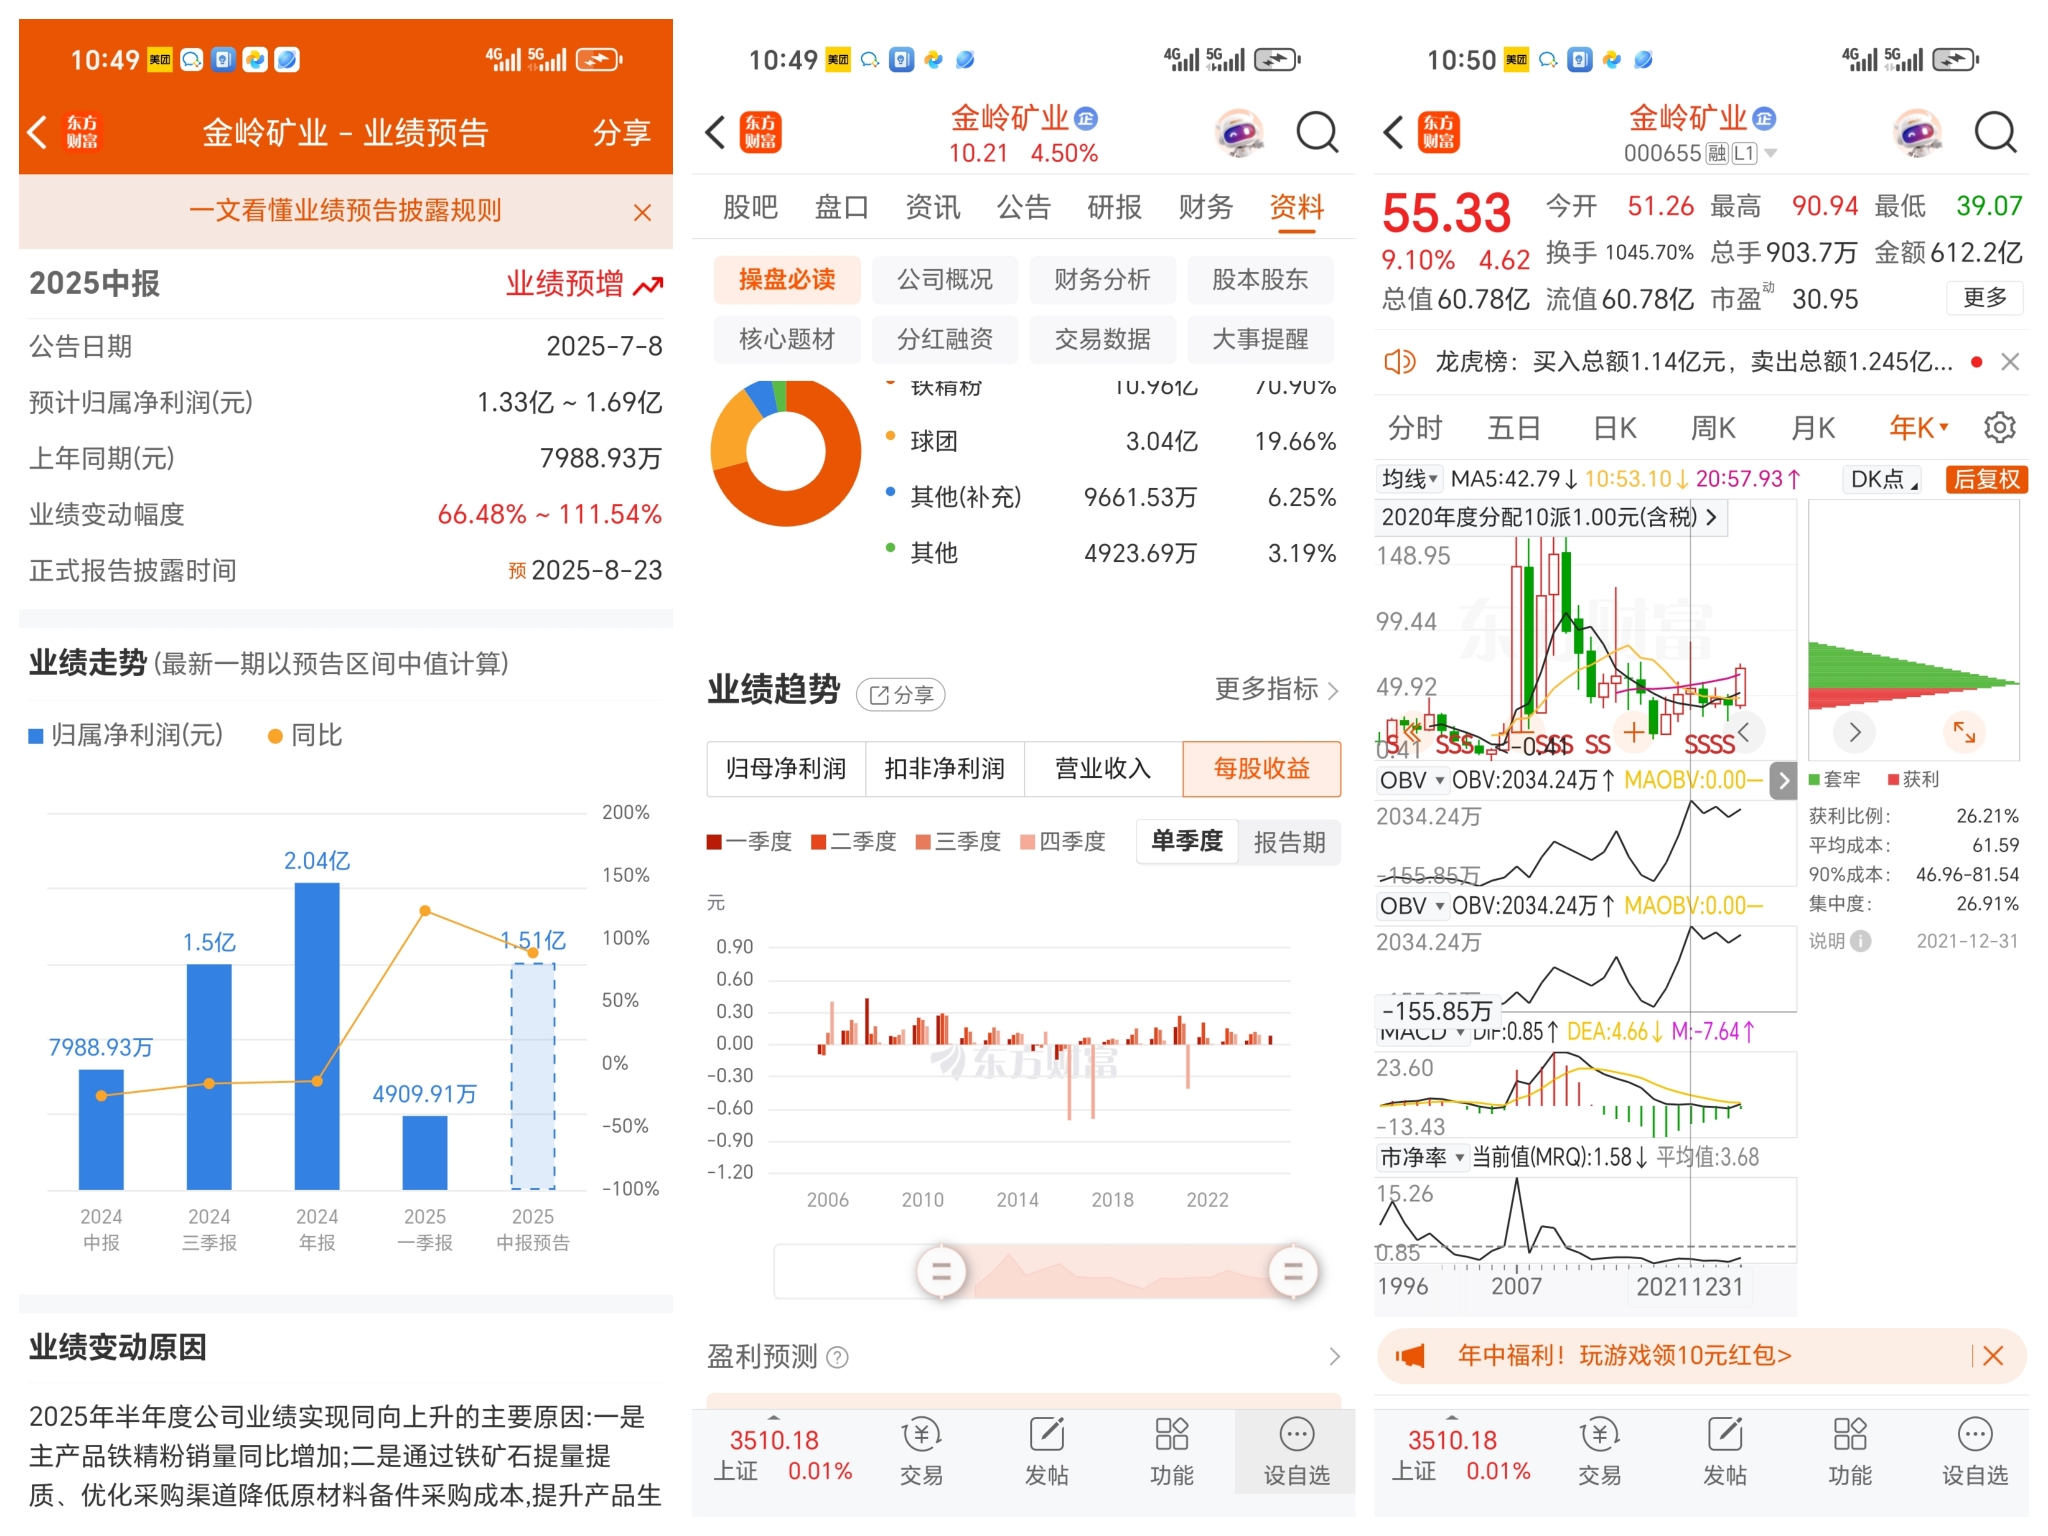The image size is (2048, 1536).
Task: Tap the back arrow beside 金岭矿业 10.21 price header
Action: (715, 132)
